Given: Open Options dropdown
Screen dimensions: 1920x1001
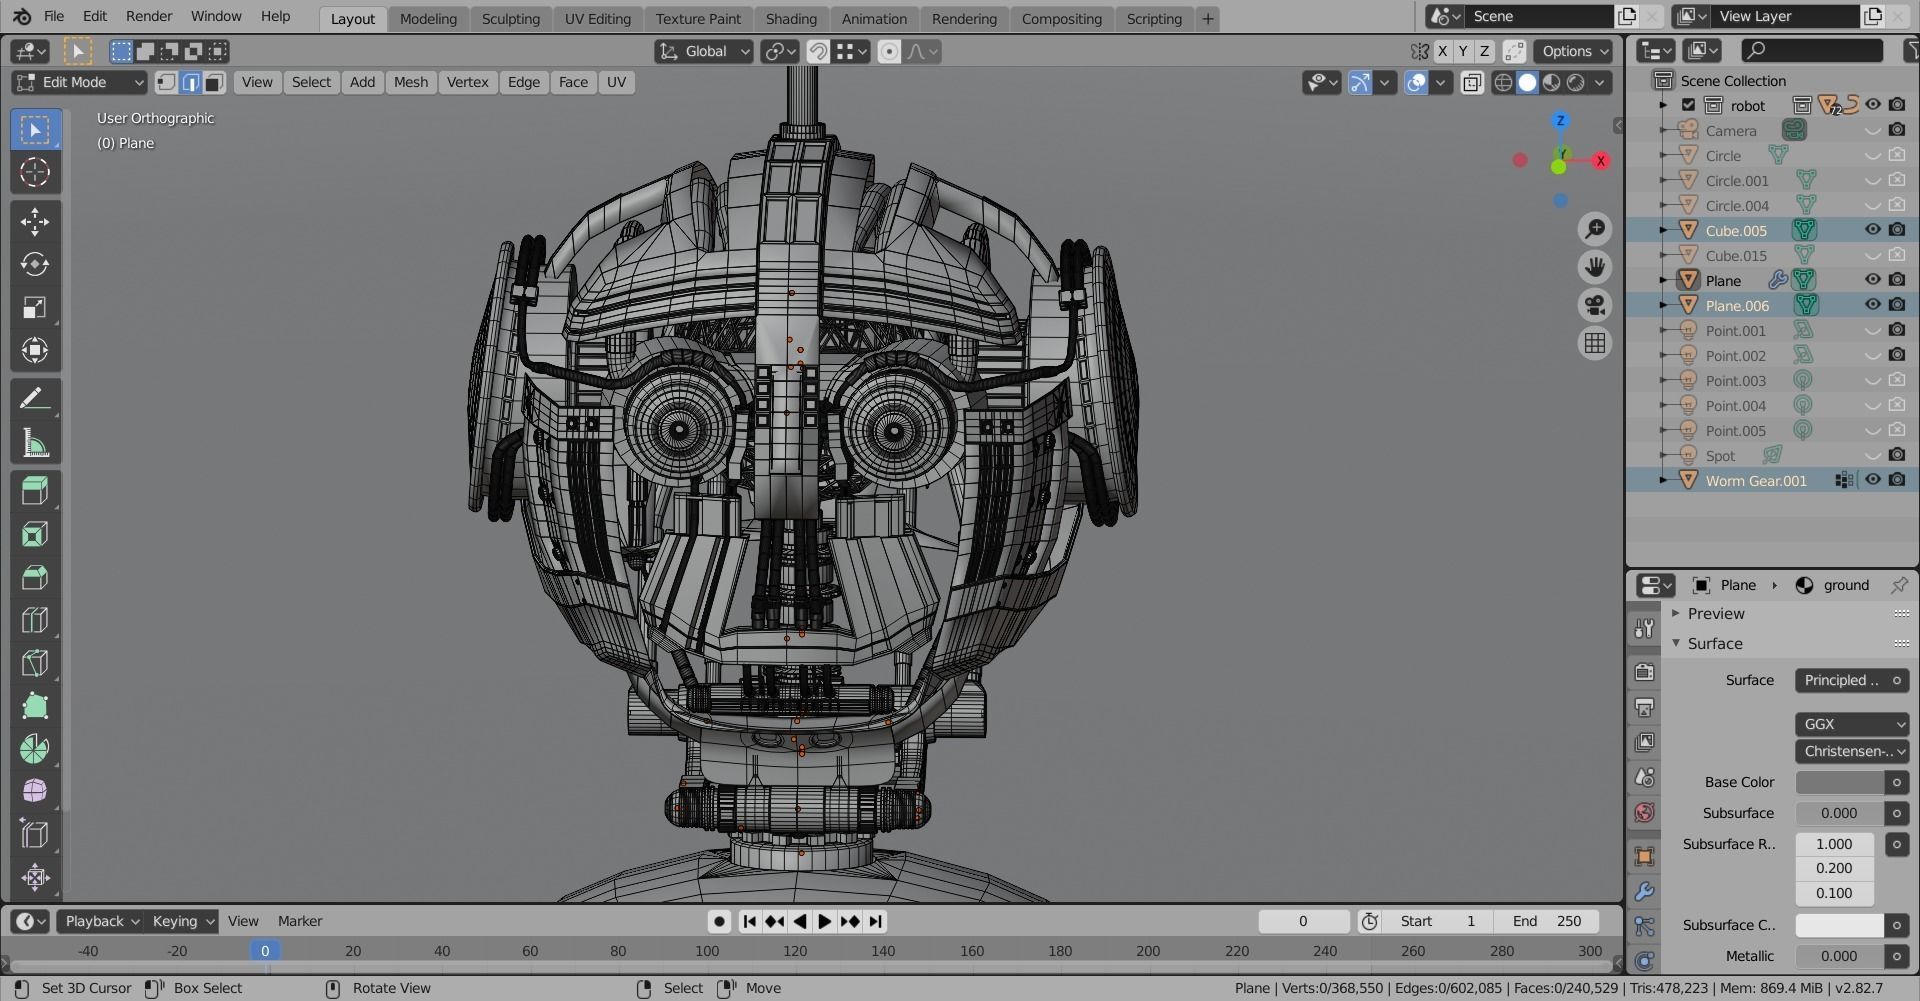Looking at the screenshot, I should tap(1575, 51).
